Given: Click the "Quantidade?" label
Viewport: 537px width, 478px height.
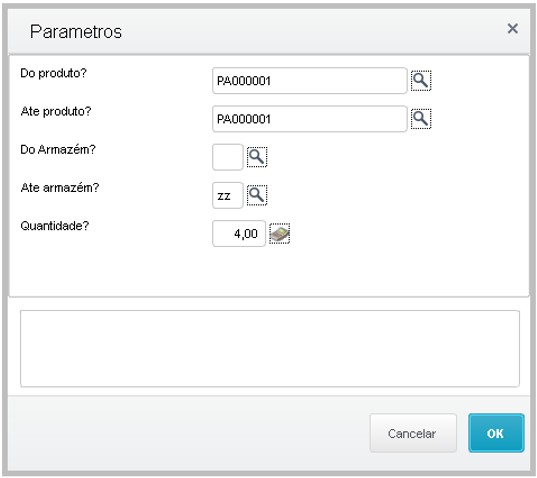Looking at the screenshot, I should [x=54, y=226].
